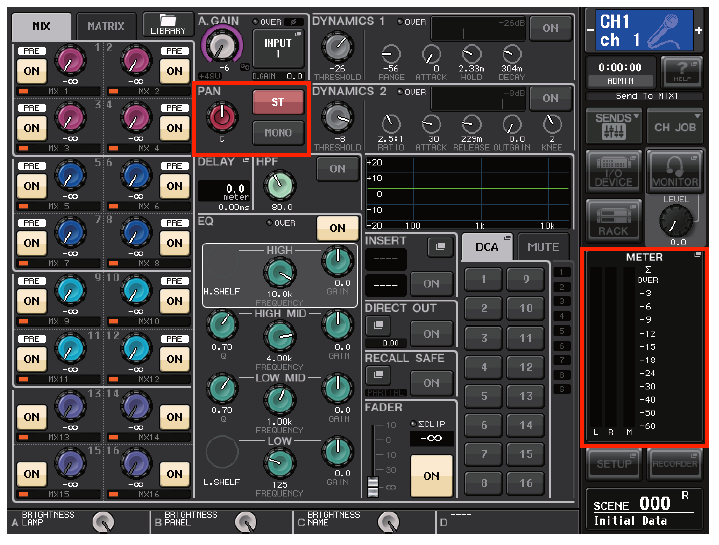Viewport: 719px width, 545px height.
Task: Open the I/O Device screen
Action: point(613,171)
